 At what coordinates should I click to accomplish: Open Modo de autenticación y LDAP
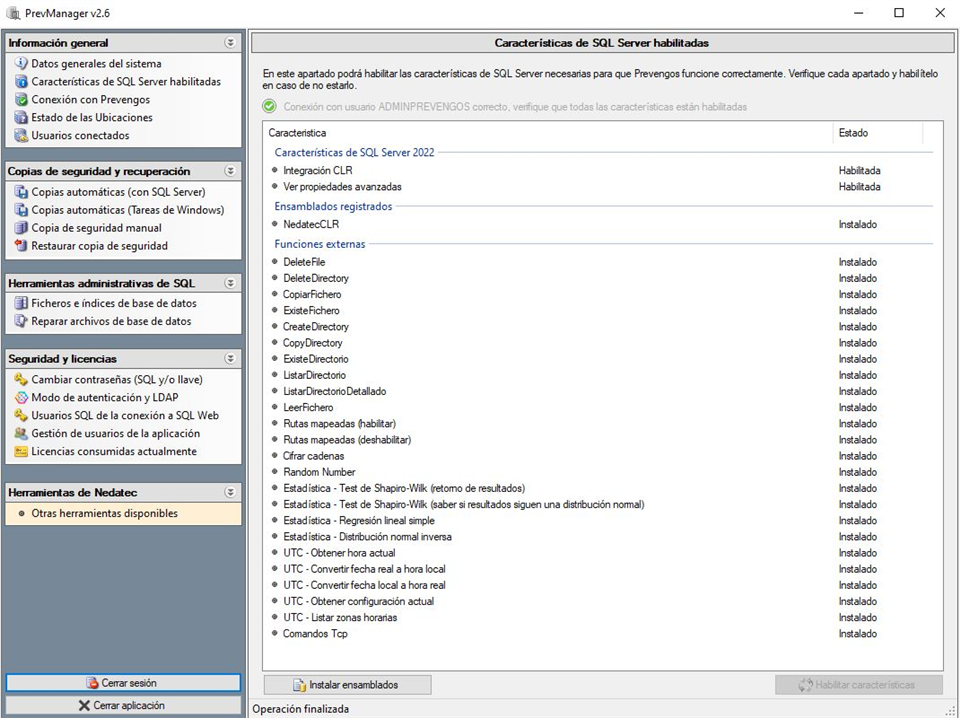pyautogui.click(x=104, y=398)
